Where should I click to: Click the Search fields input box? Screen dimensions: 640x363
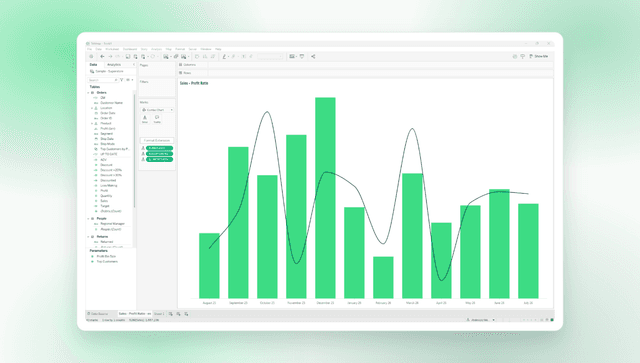103,80
